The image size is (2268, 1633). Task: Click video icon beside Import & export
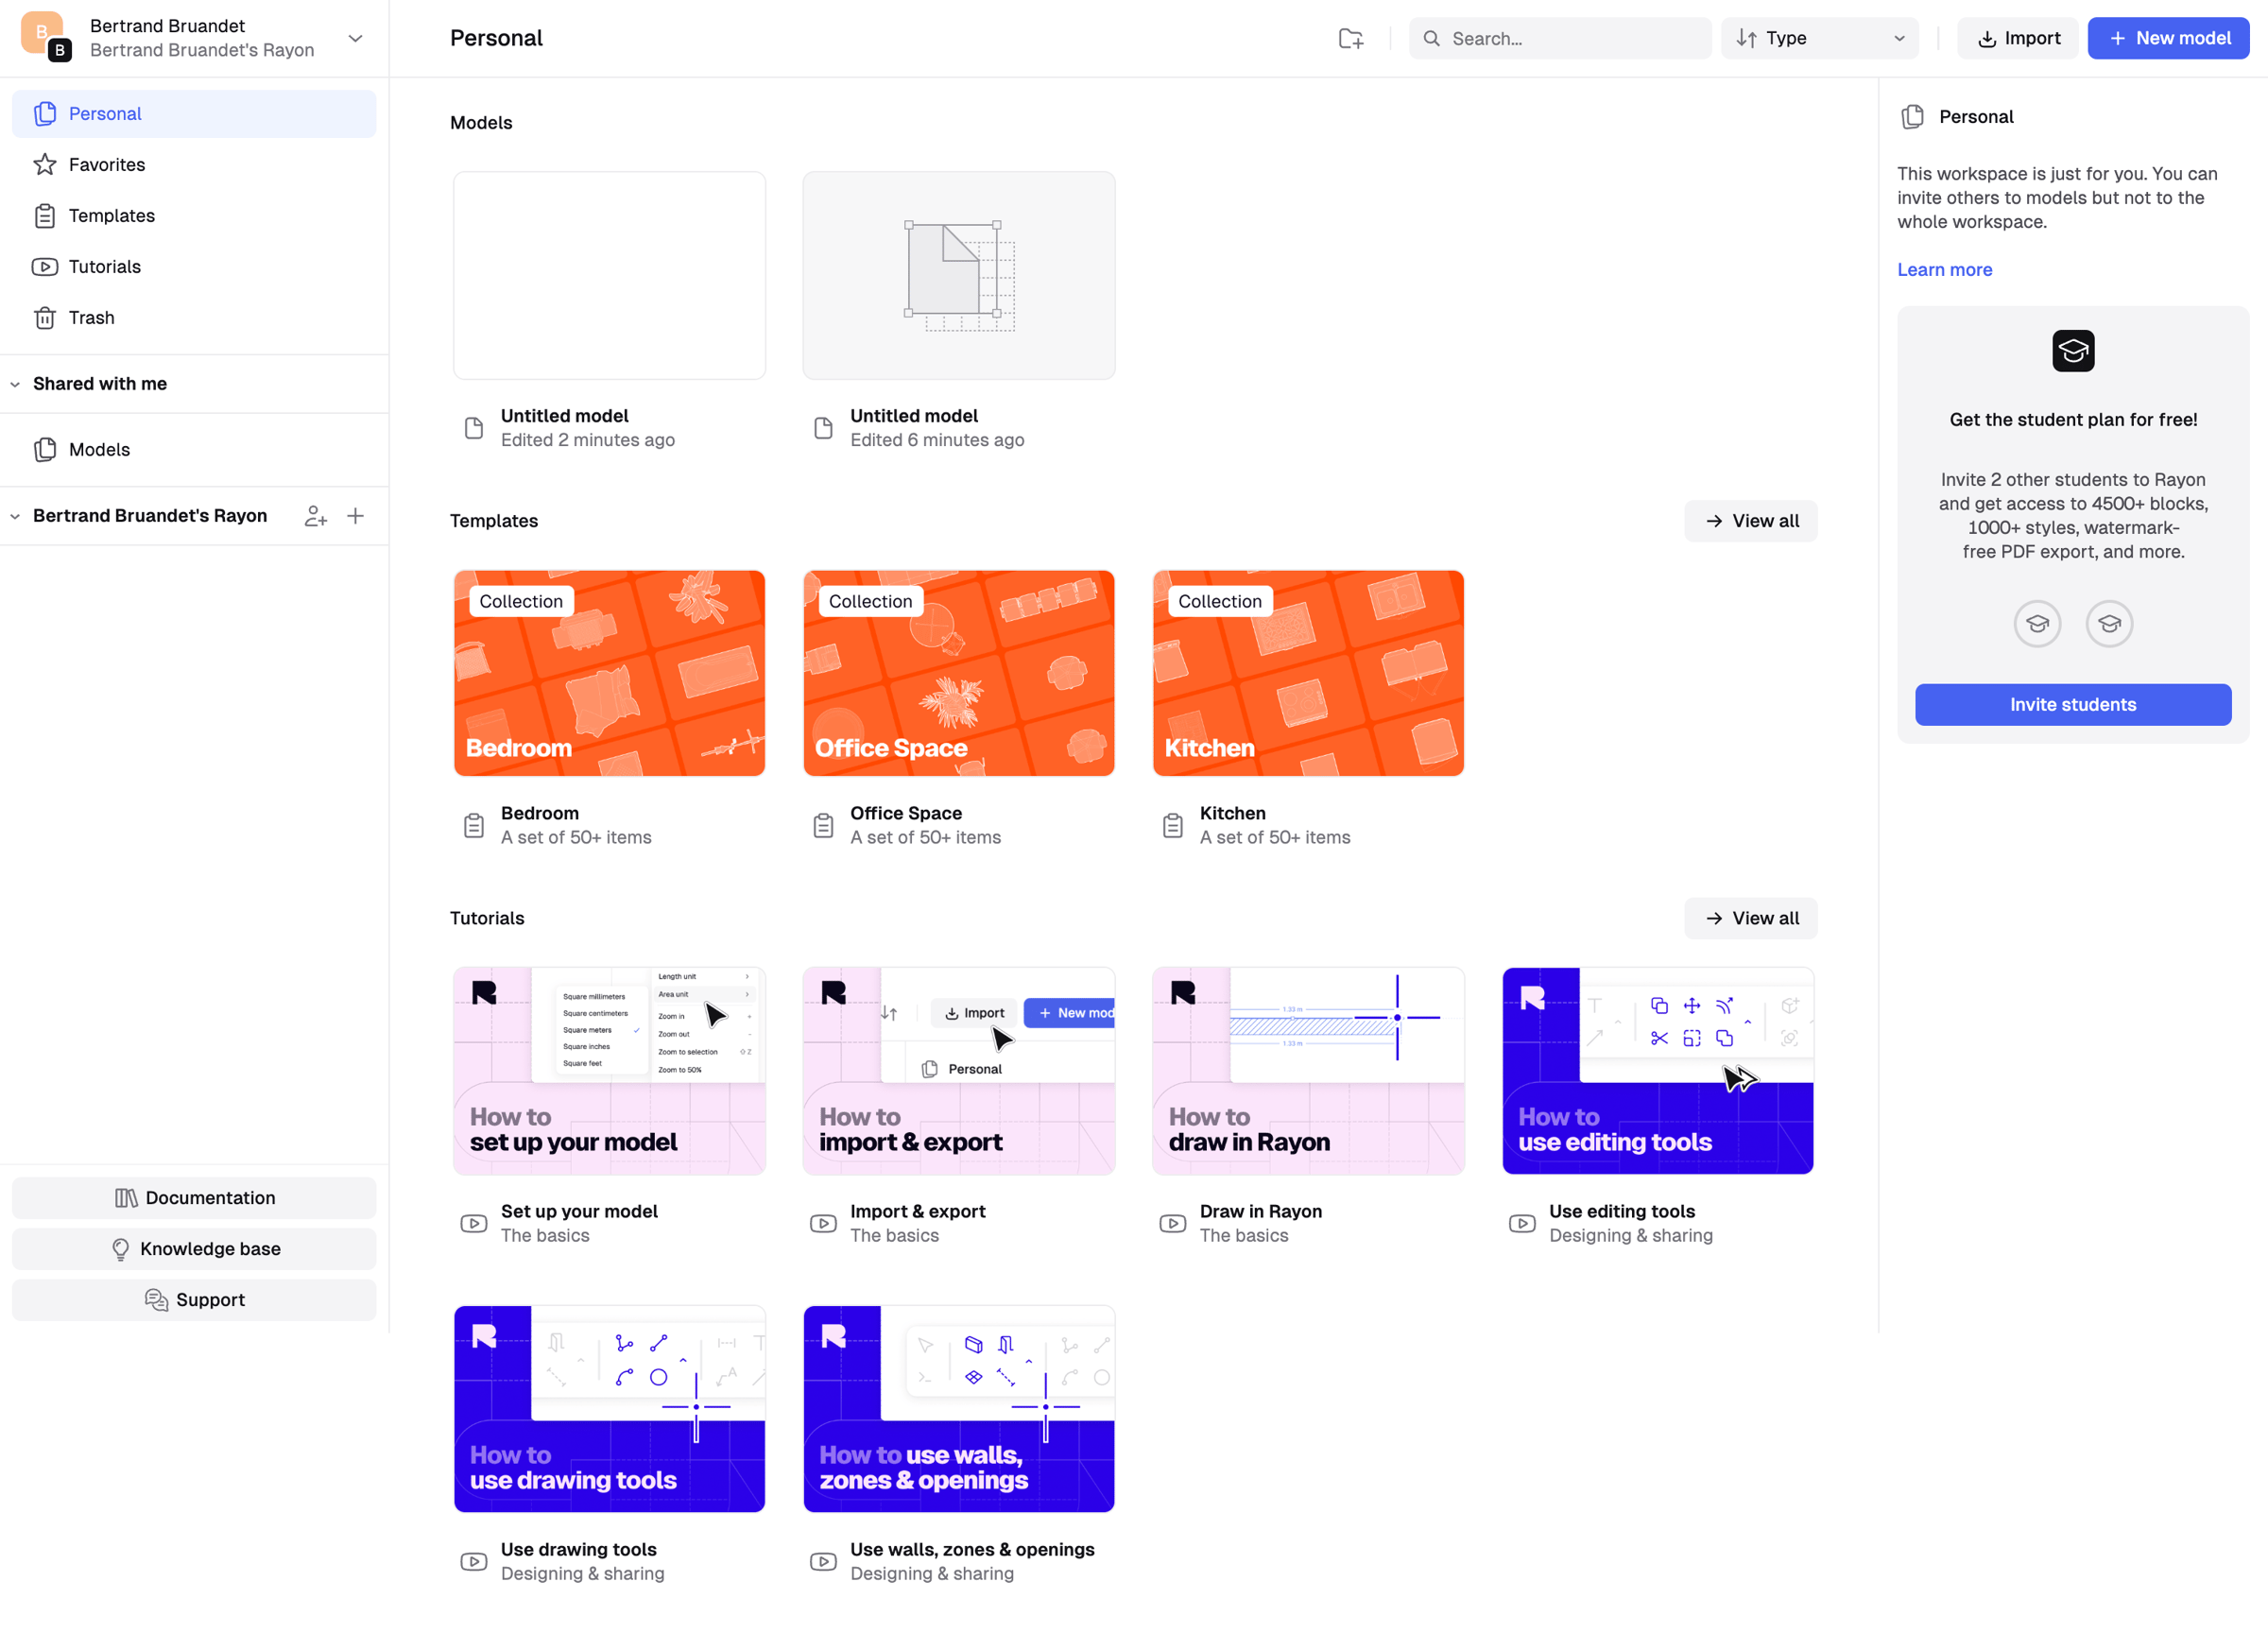[823, 1223]
